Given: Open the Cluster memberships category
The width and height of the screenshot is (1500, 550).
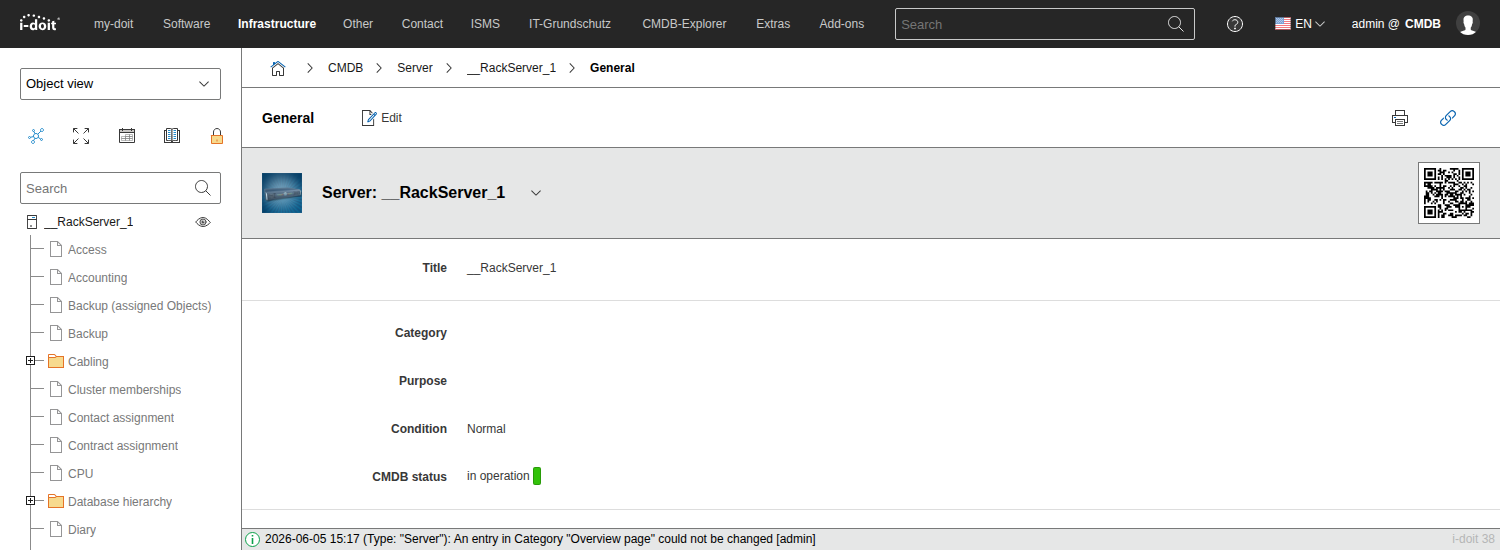Looking at the screenshot, I should pos(125,390).
